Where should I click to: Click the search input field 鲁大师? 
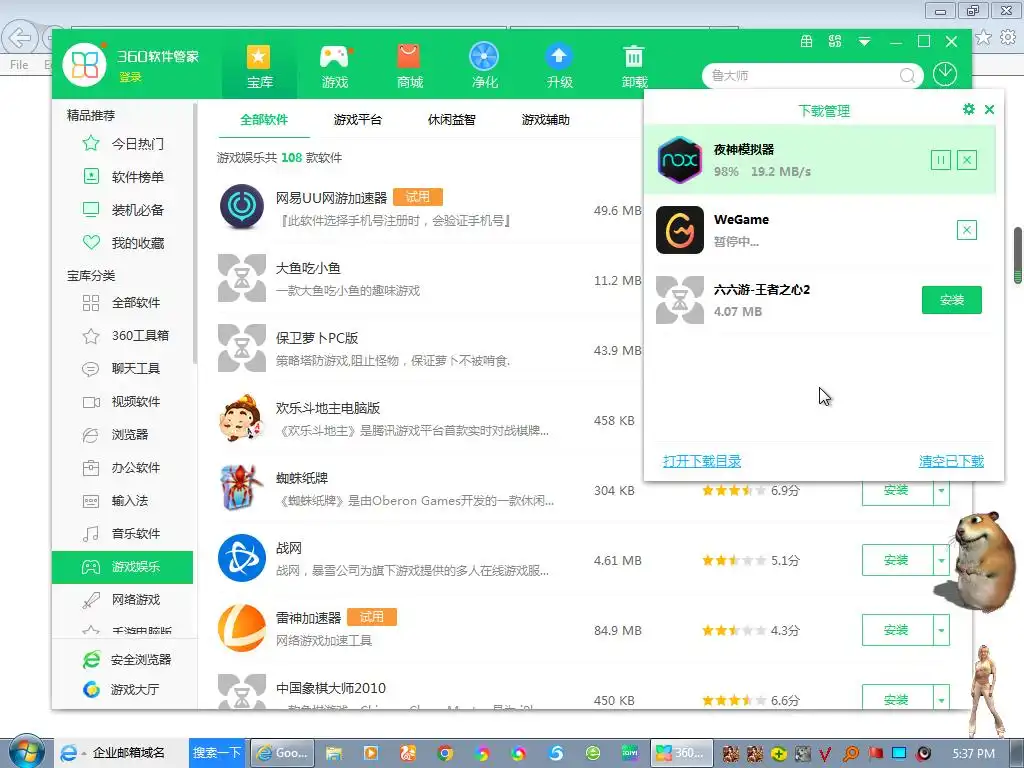(x=803, y=76)
